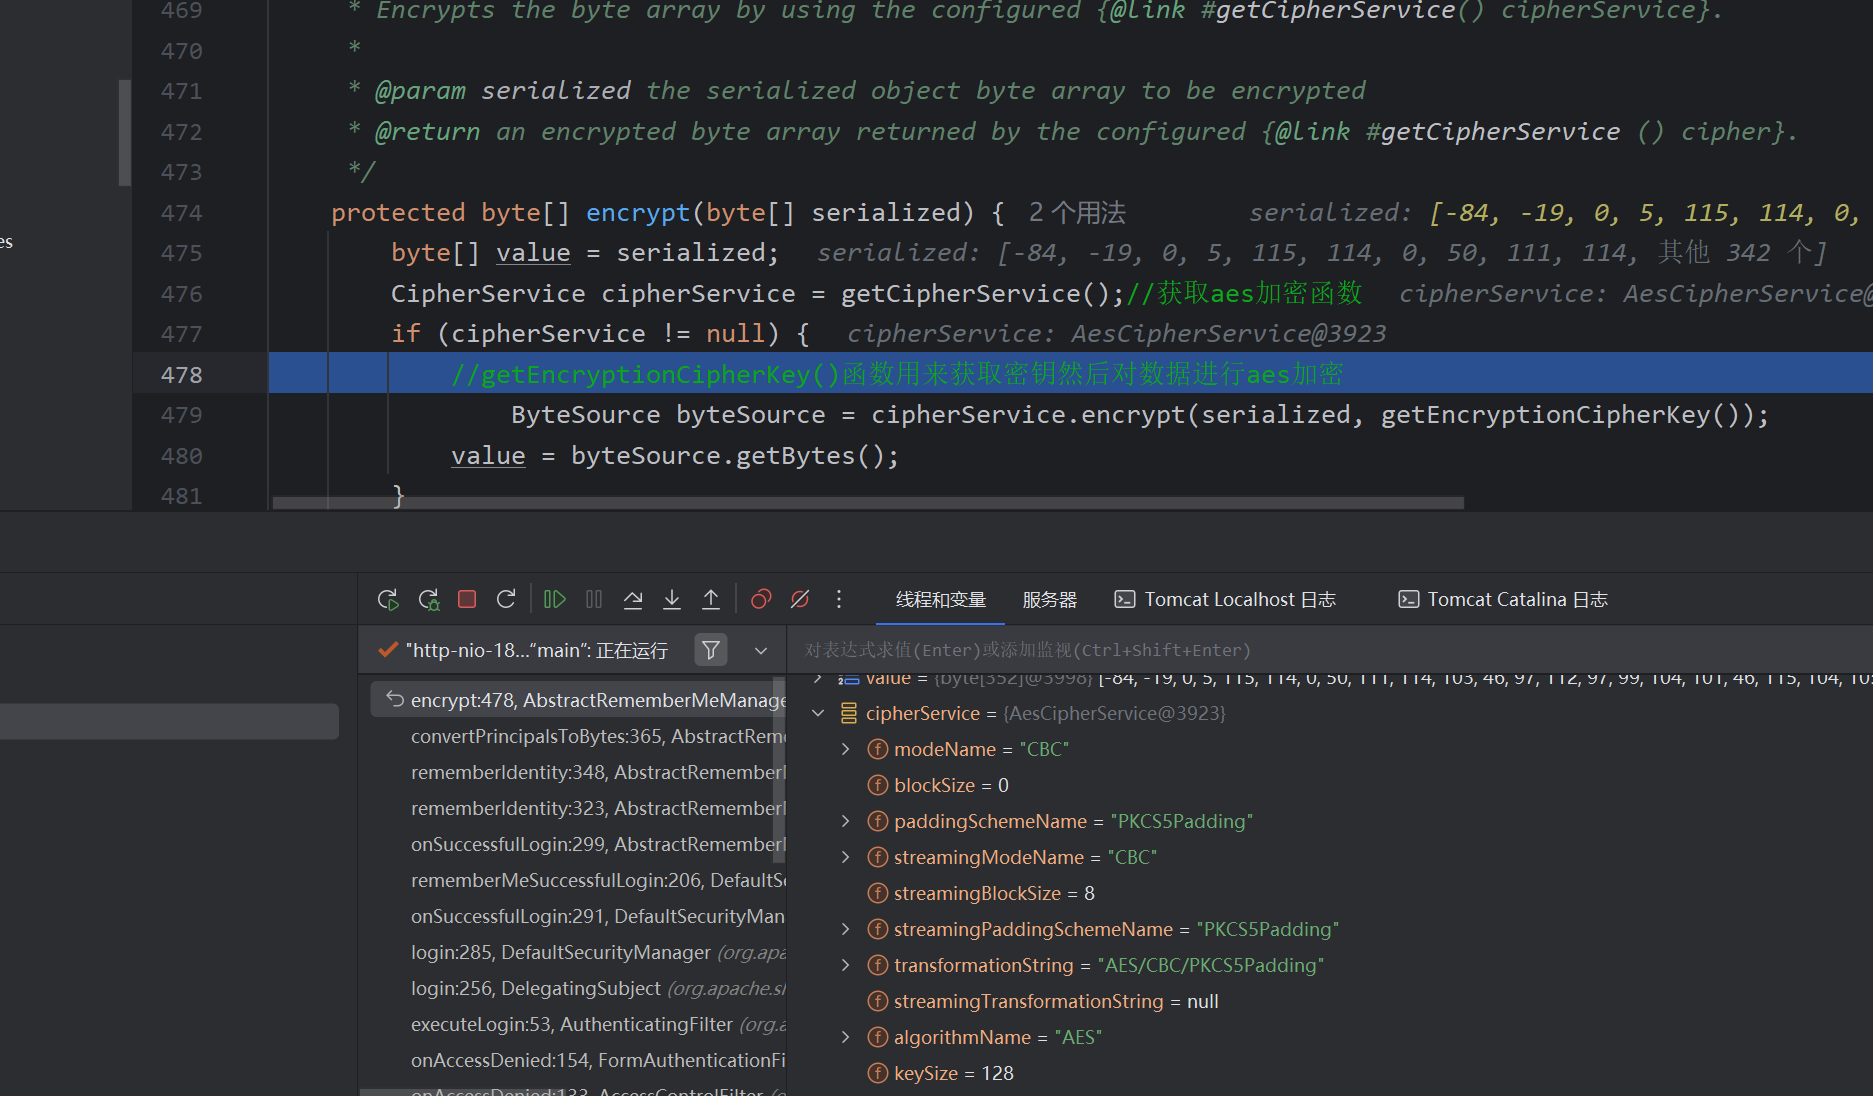The width and height of the screenshot is (1873, 1096).
Task: Select the rememberIdentity:323 stack frame
Action: click(578, 808)
